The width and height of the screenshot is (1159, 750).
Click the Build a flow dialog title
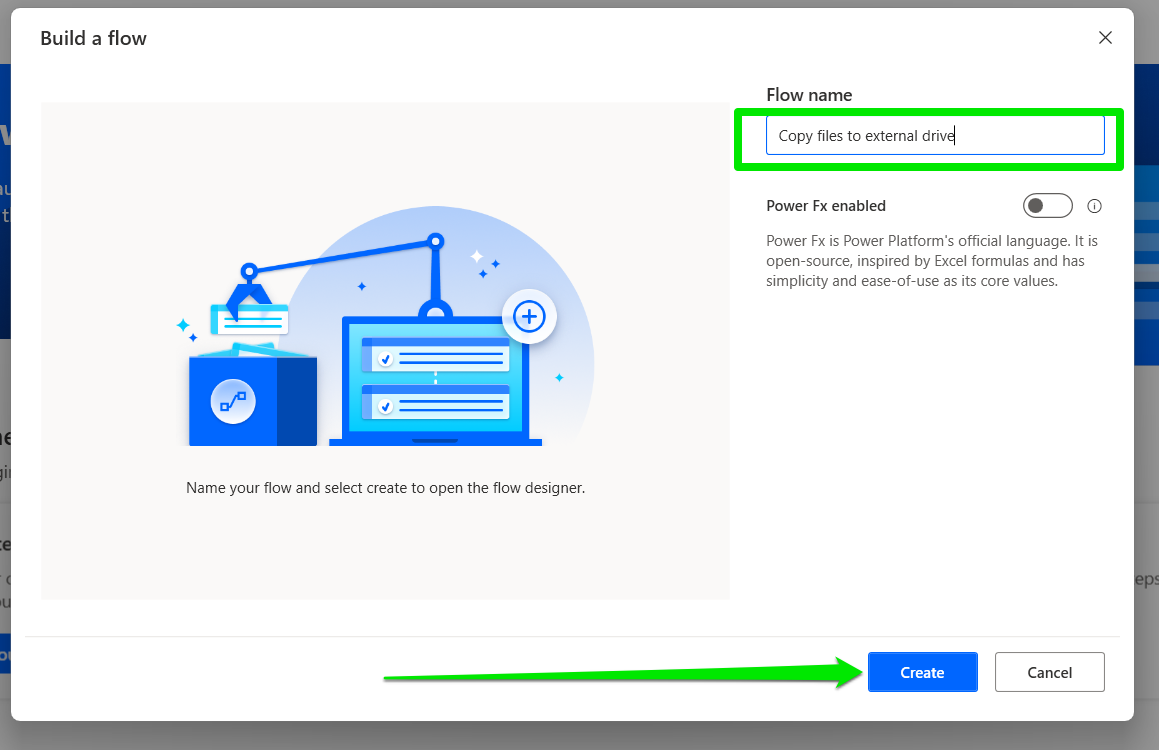93,39
